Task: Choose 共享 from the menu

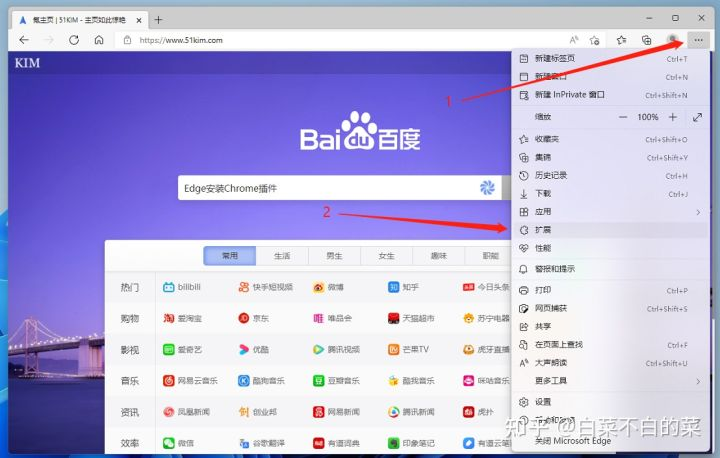Action: click(x=610, y=327)
